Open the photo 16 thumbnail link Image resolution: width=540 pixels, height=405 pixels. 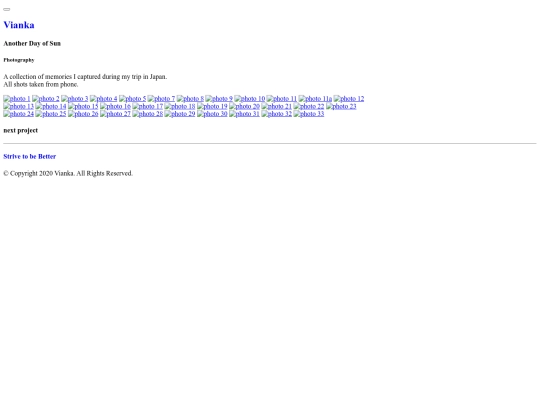coord(115,106)
